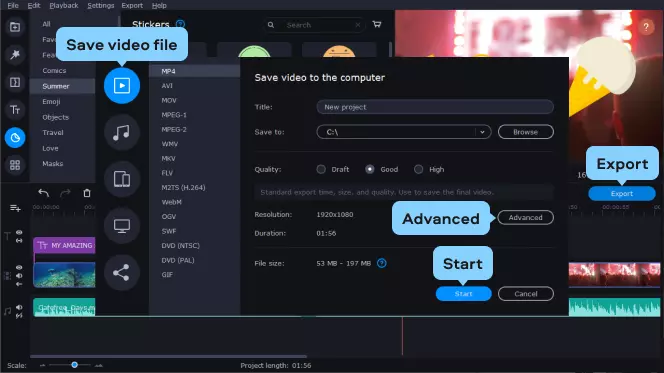Open the Playback menu

click(64, 6)
